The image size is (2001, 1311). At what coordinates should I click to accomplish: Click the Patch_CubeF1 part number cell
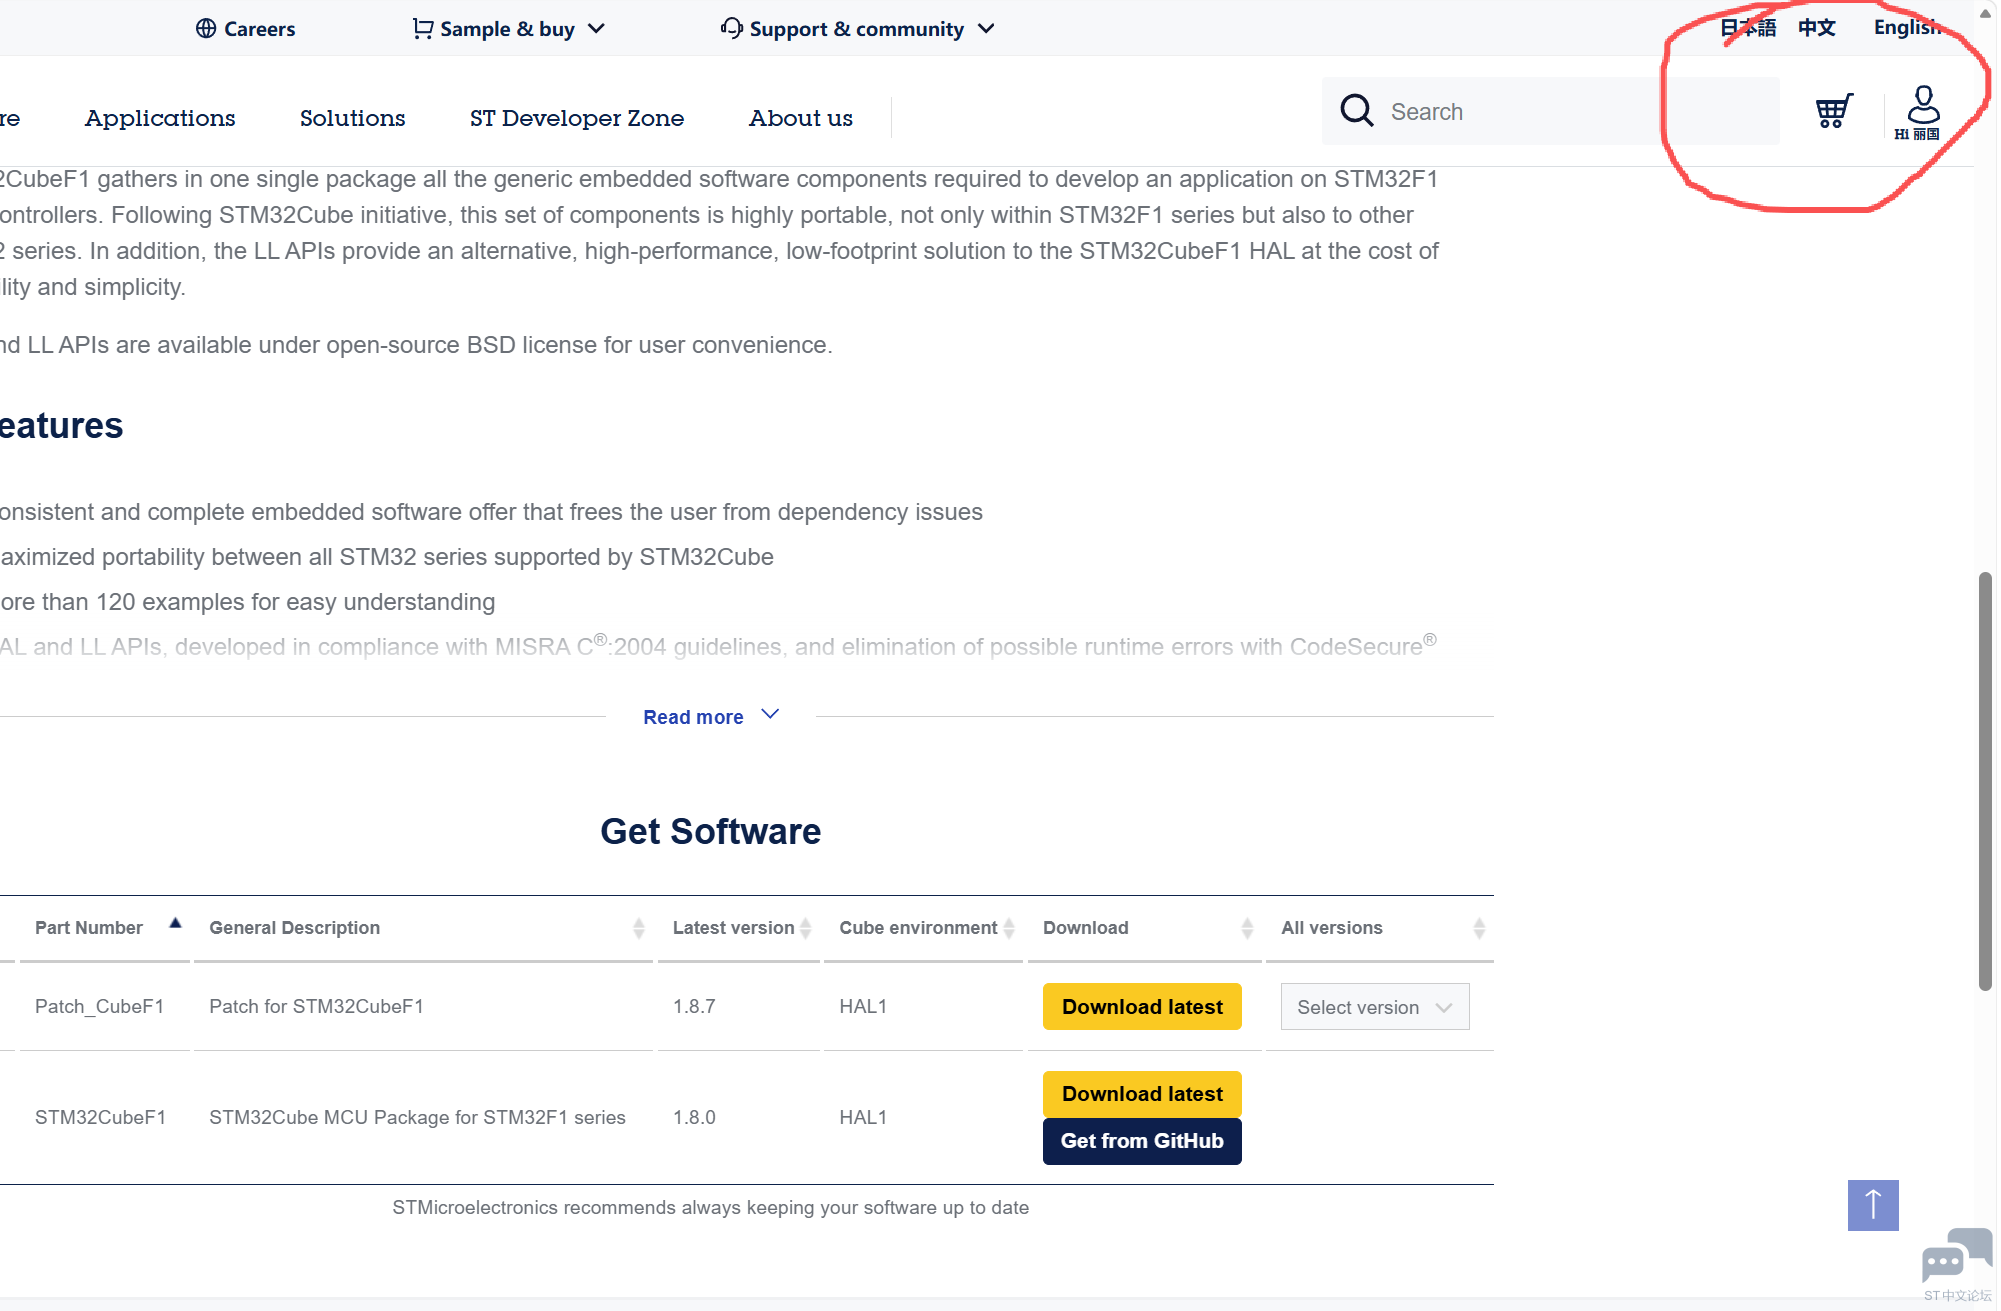99,1006
